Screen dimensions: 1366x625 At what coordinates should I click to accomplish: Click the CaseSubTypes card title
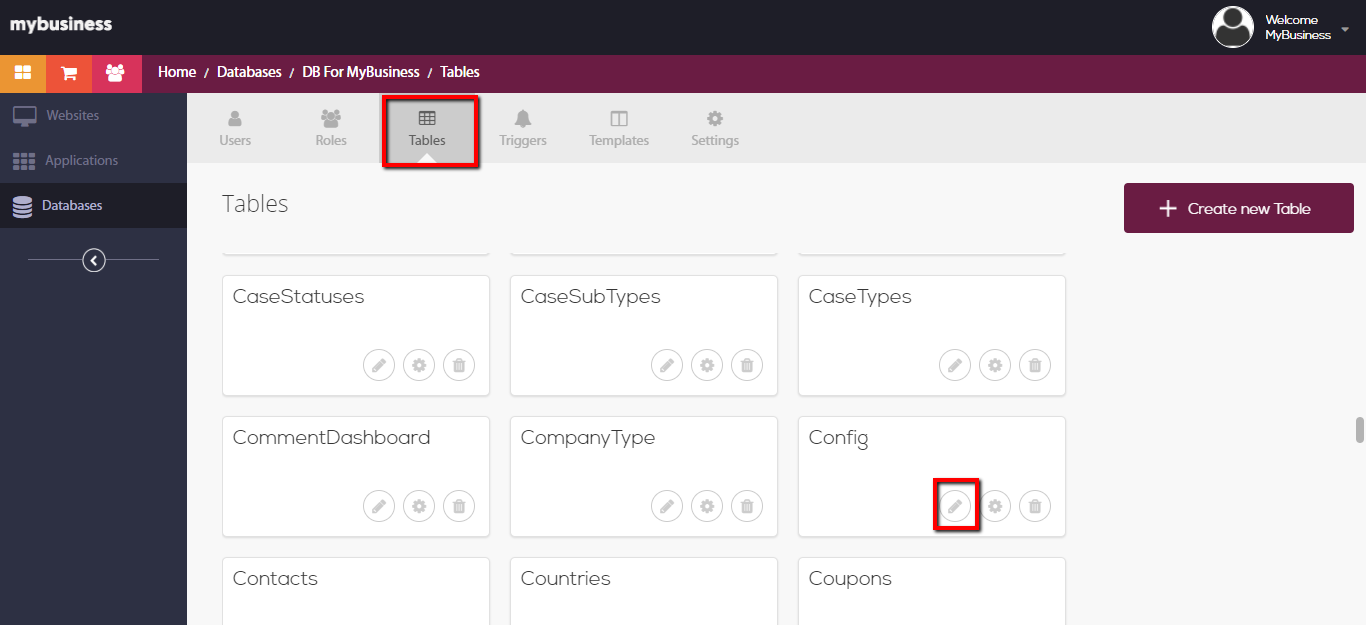coord(590,297)
